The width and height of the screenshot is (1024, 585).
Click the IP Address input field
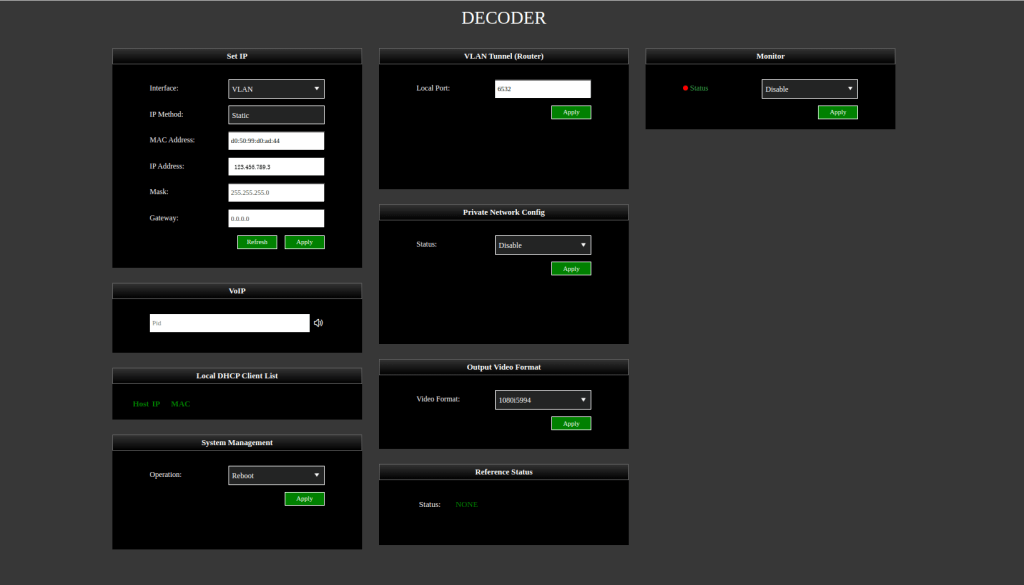point(276,166)
